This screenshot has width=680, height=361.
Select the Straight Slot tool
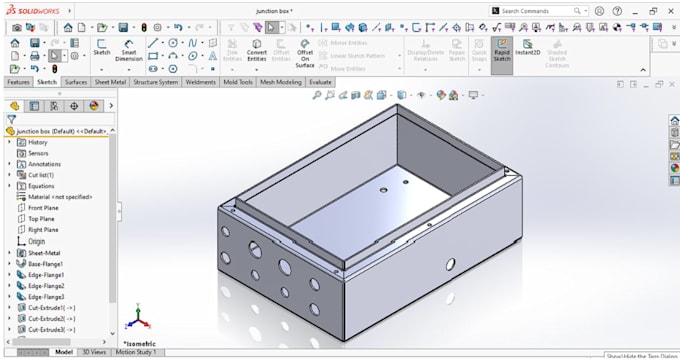pos(153,69)
